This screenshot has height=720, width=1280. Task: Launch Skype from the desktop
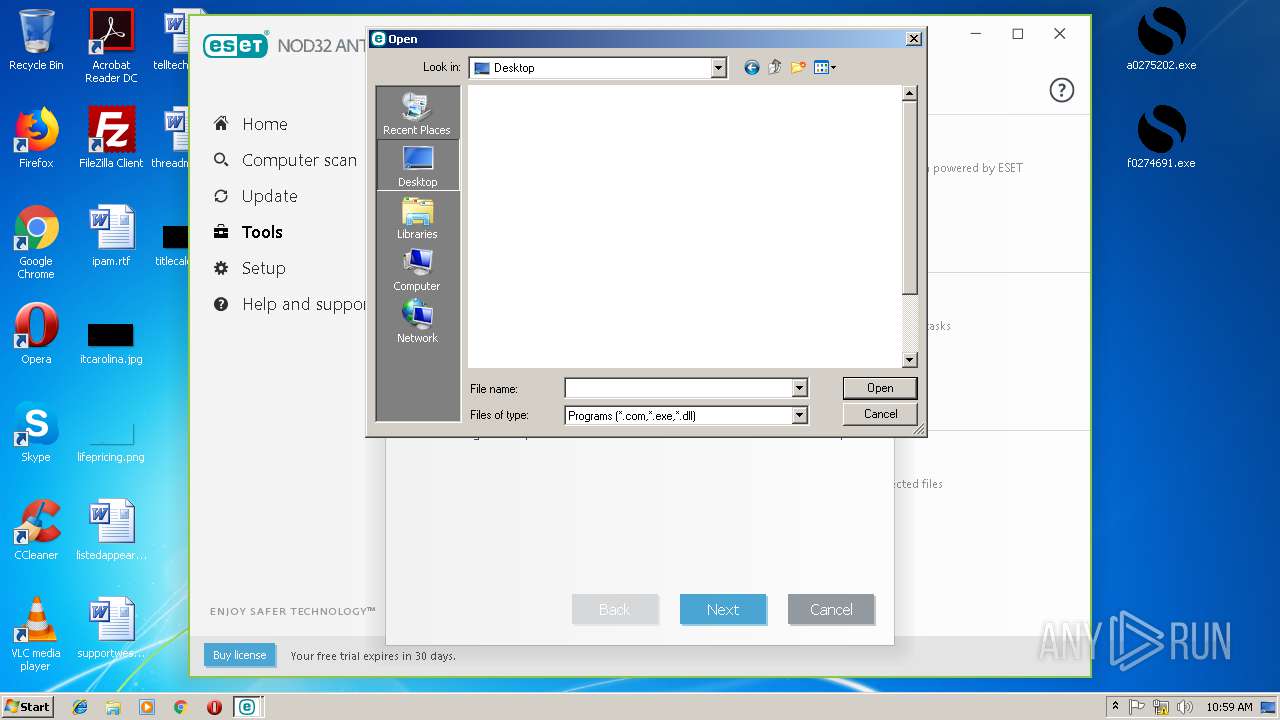click(x=36, y=432)
